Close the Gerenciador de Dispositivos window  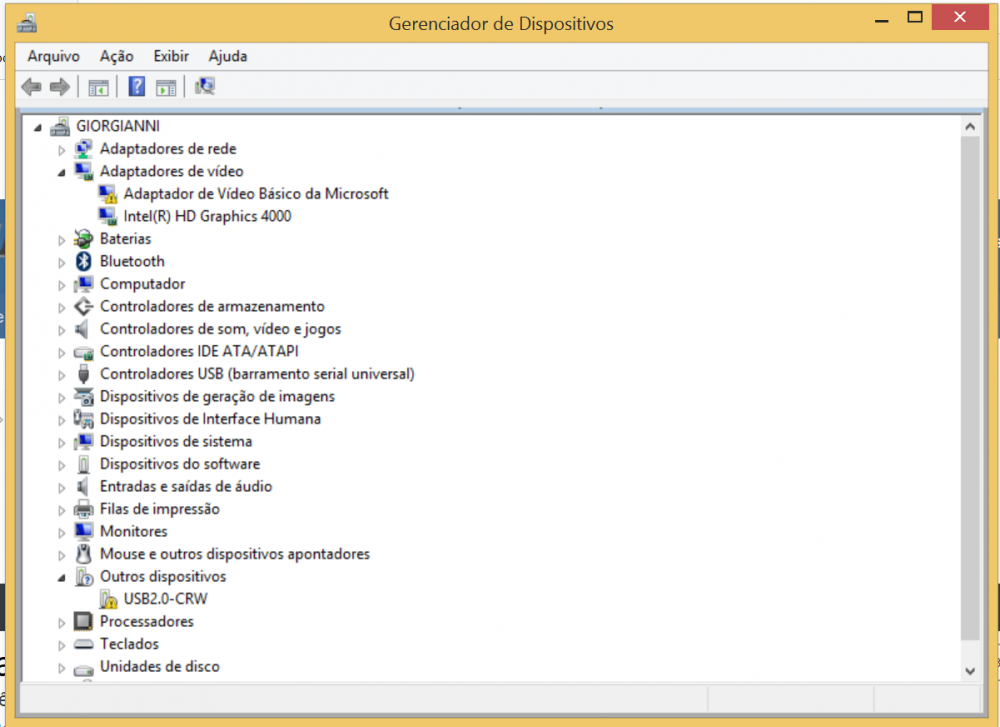960,17
